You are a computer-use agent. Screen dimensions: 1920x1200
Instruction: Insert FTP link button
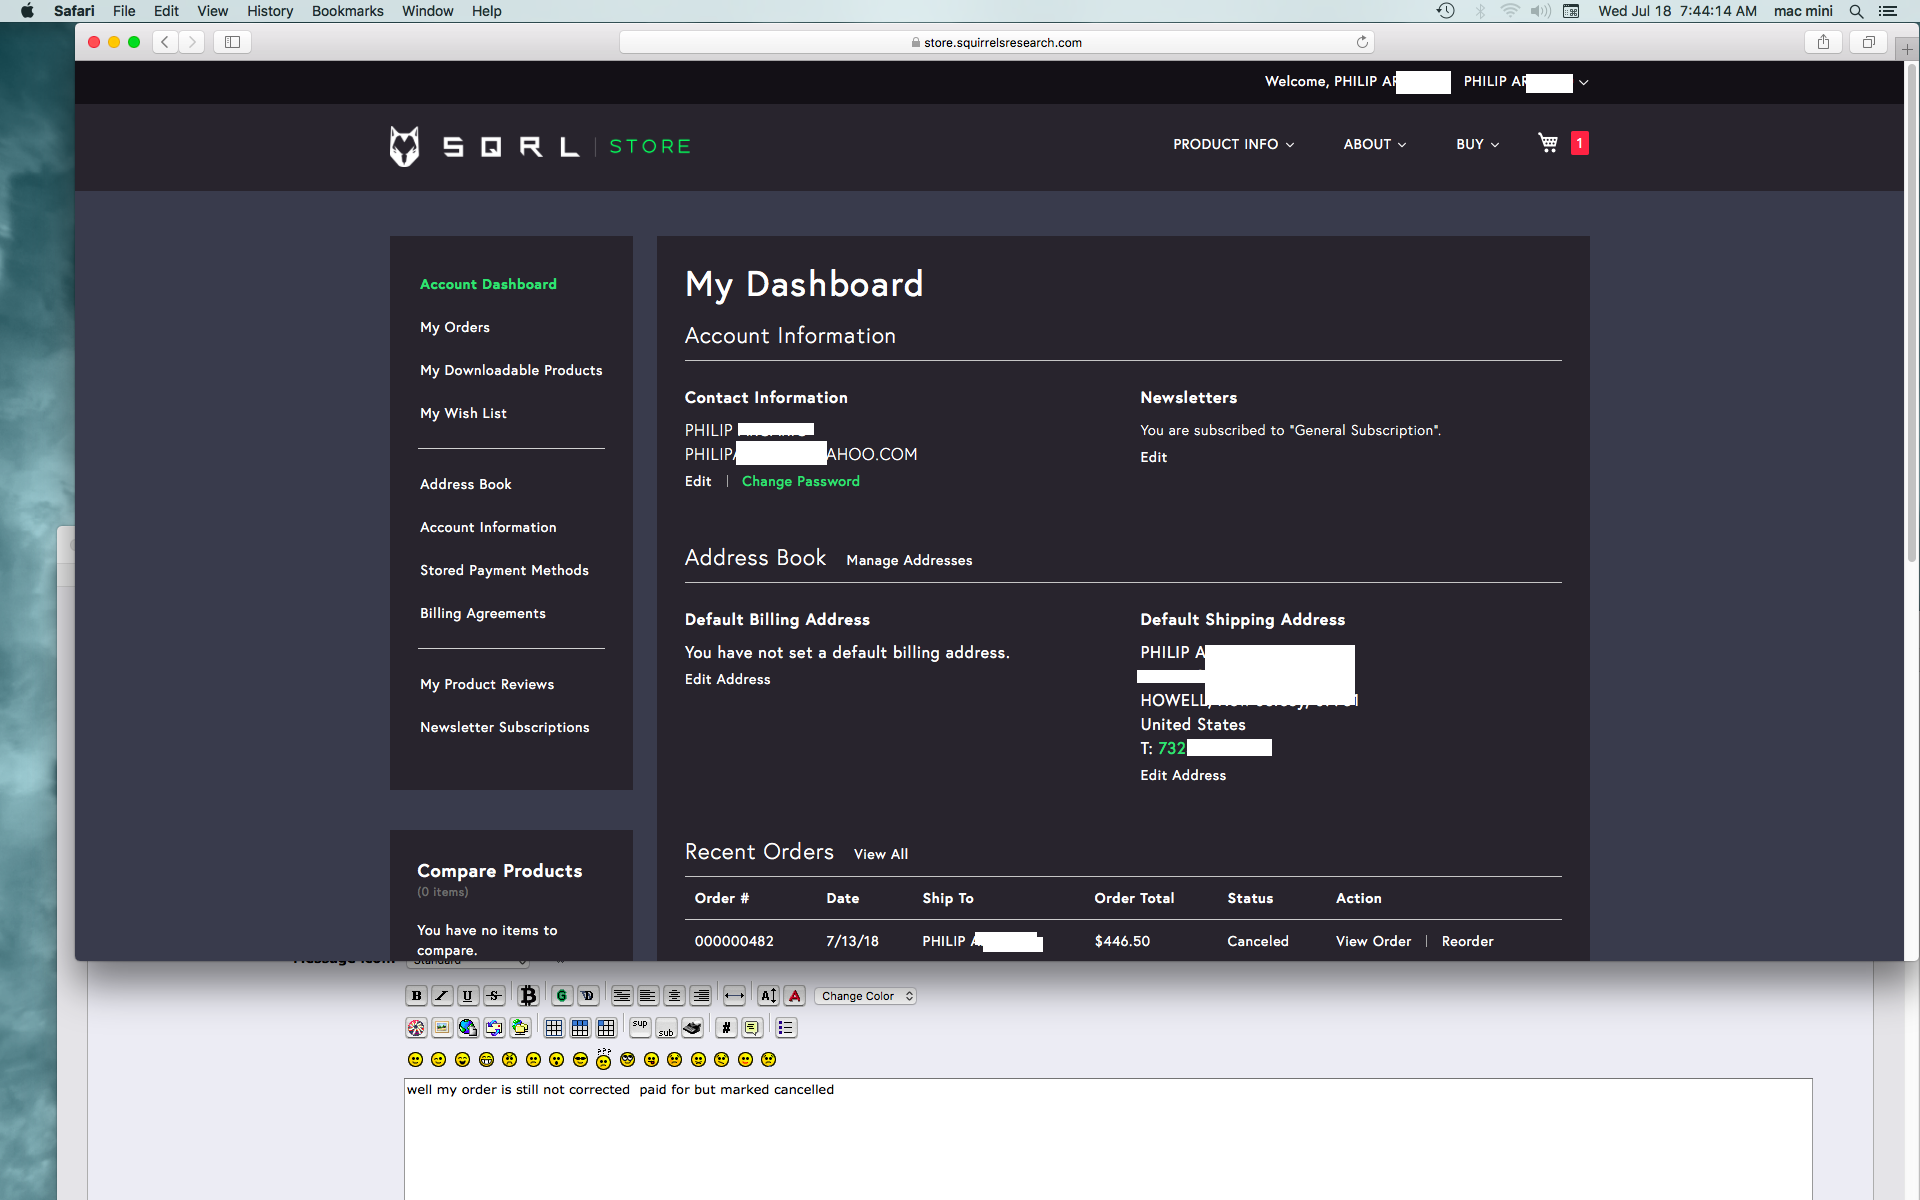(x=520, y=1028)
